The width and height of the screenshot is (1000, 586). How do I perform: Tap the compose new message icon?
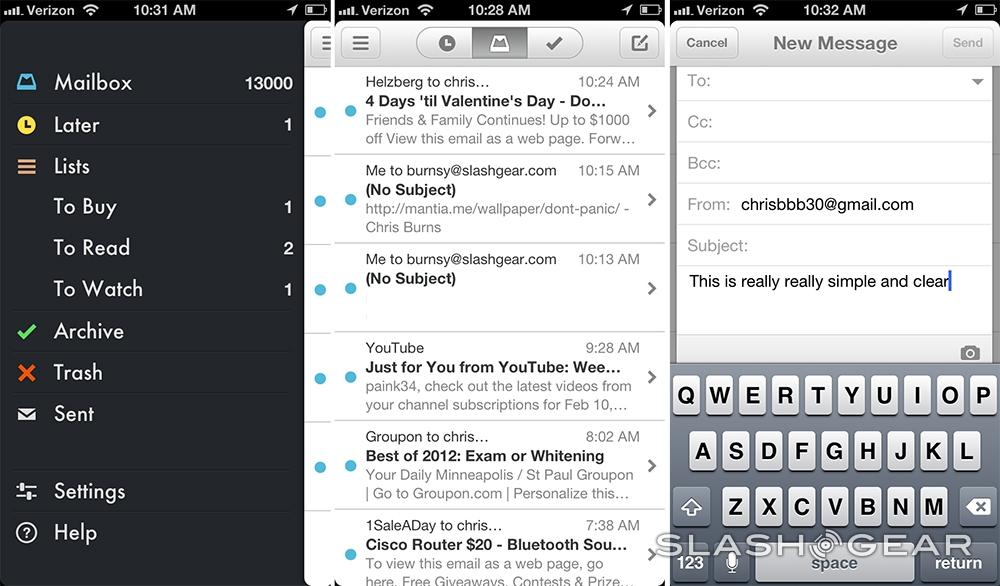point(639,44)
